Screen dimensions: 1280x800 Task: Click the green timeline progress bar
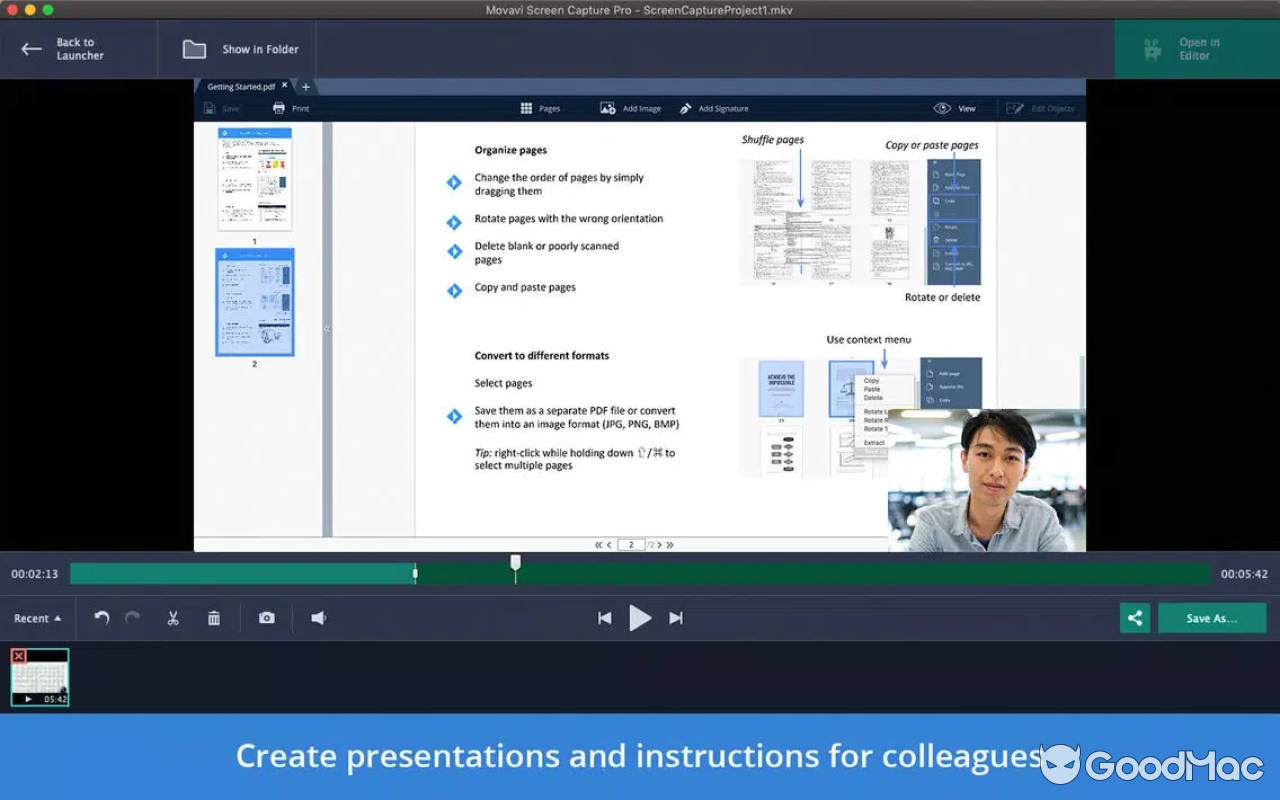tap(240, 573)
